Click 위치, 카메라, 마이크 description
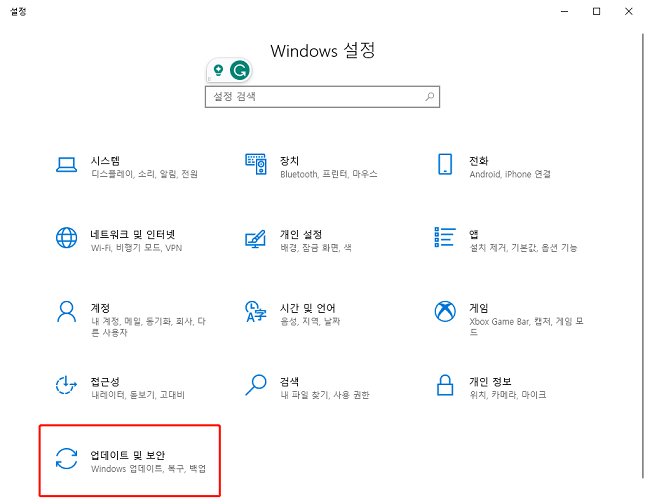 (x=508, y=395)
